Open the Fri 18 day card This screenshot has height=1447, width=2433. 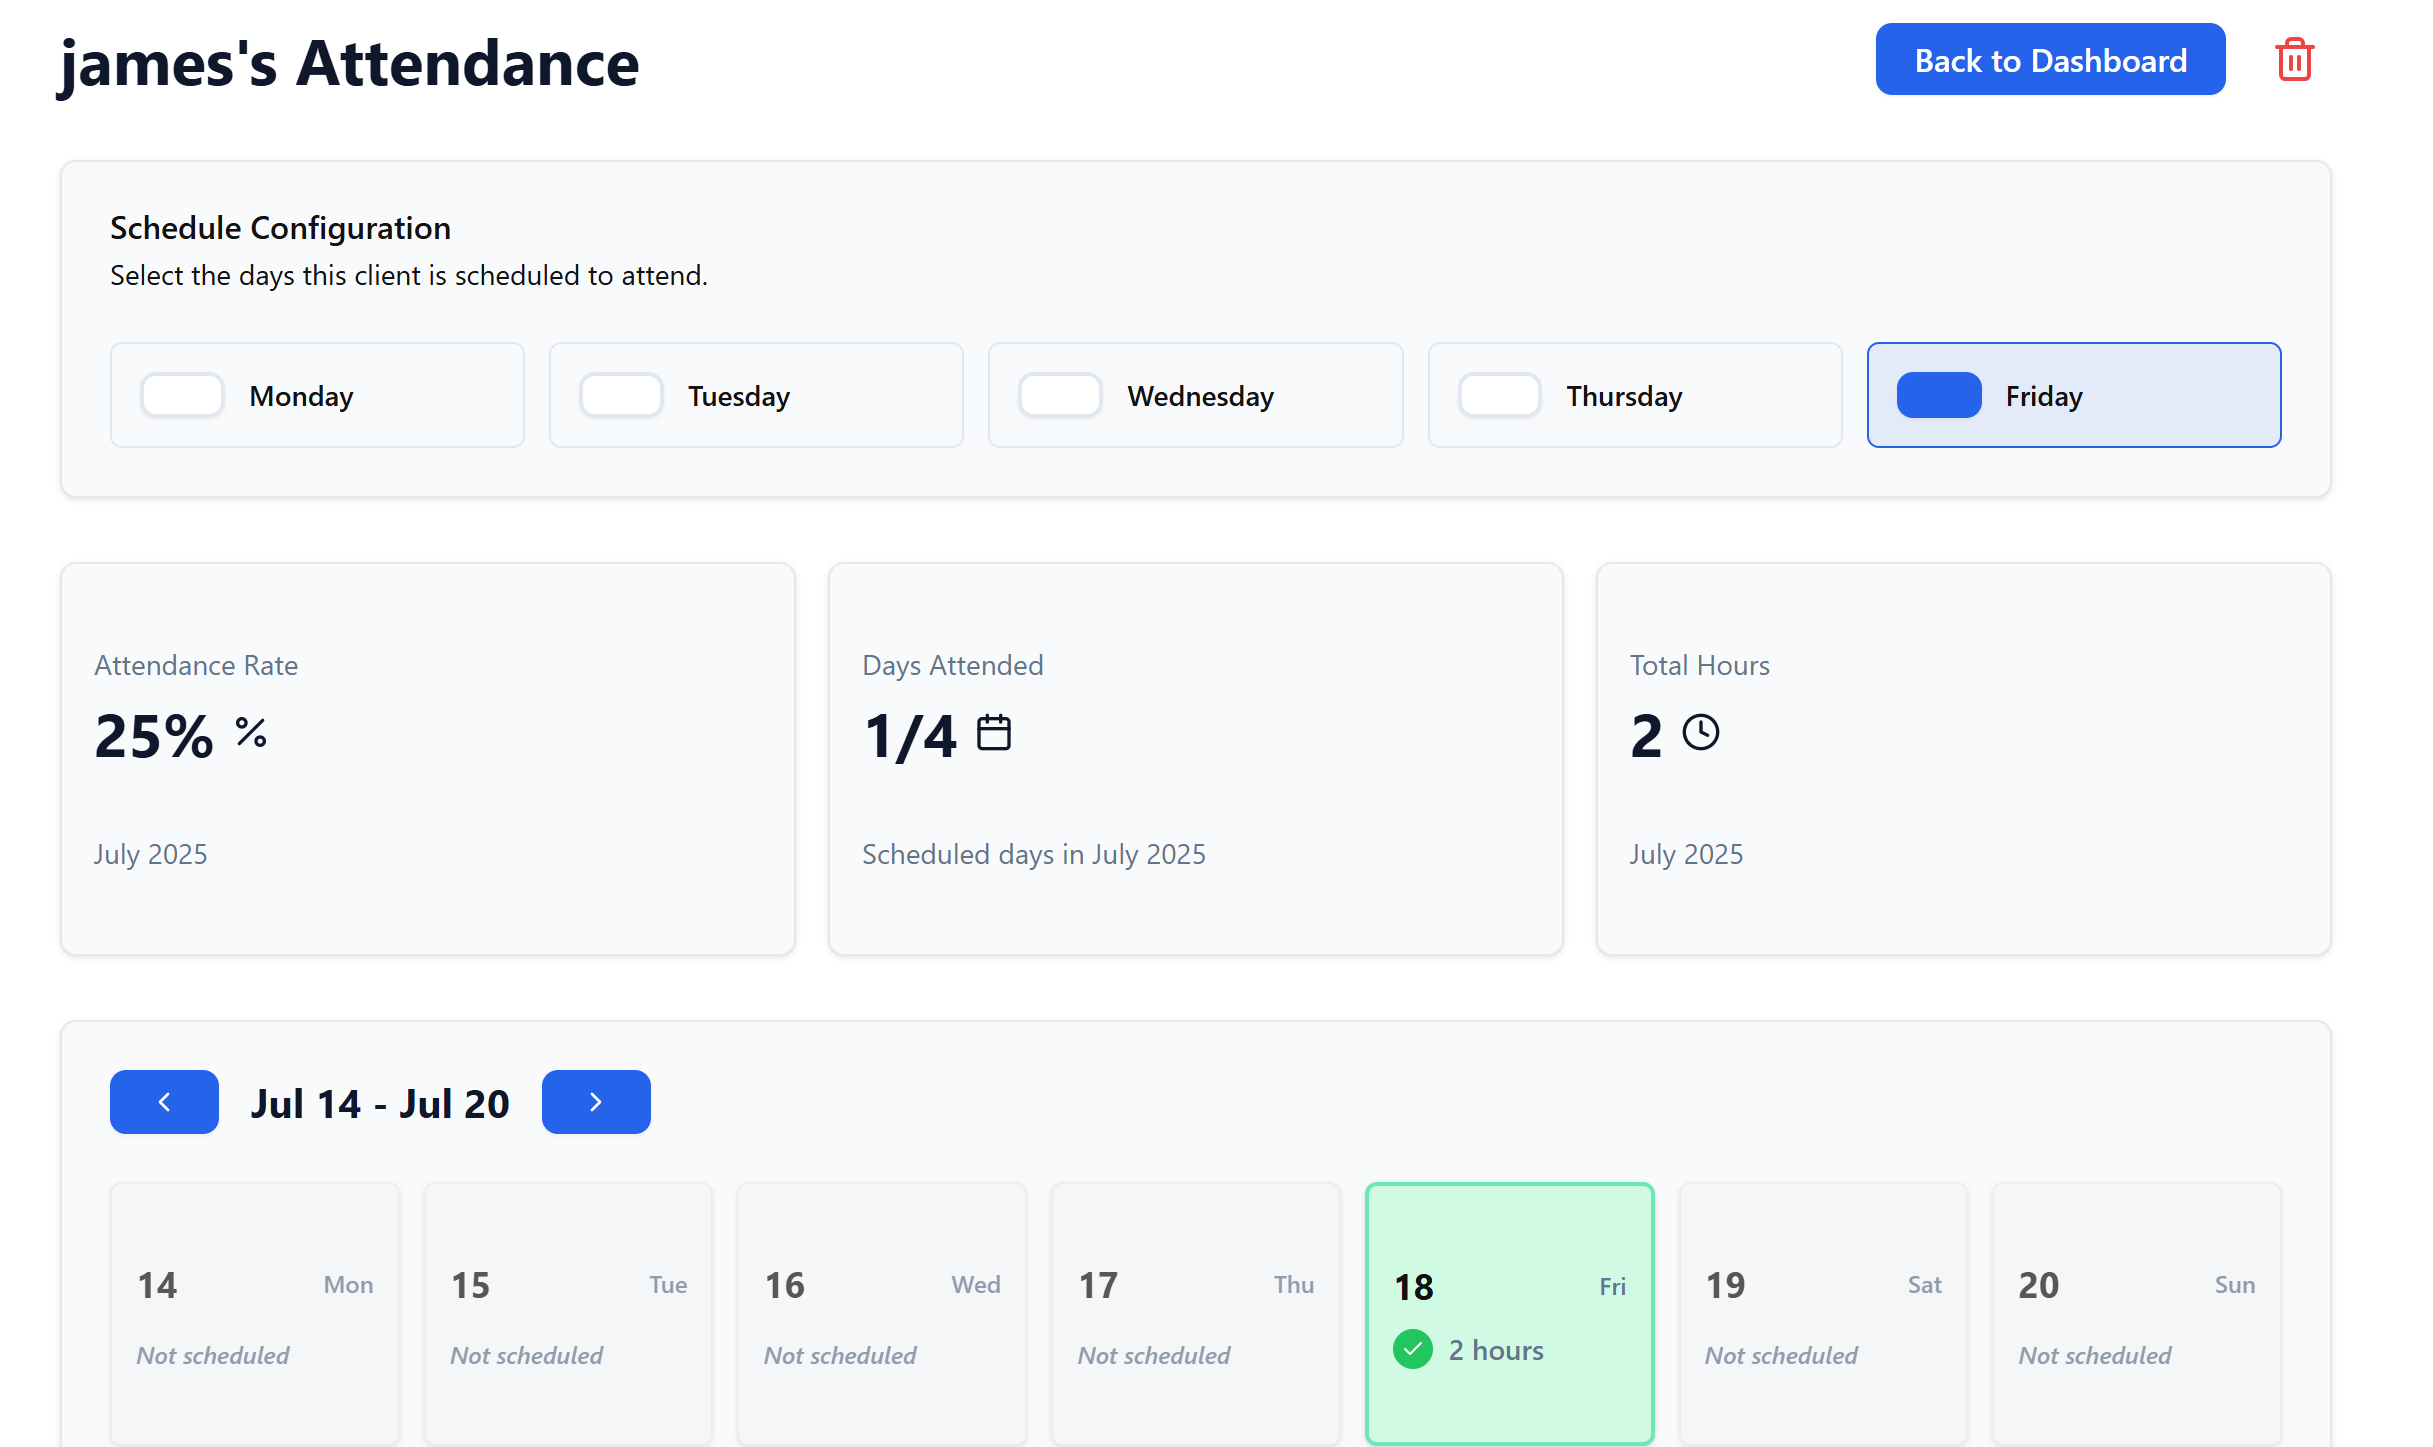point(1509,1313)
